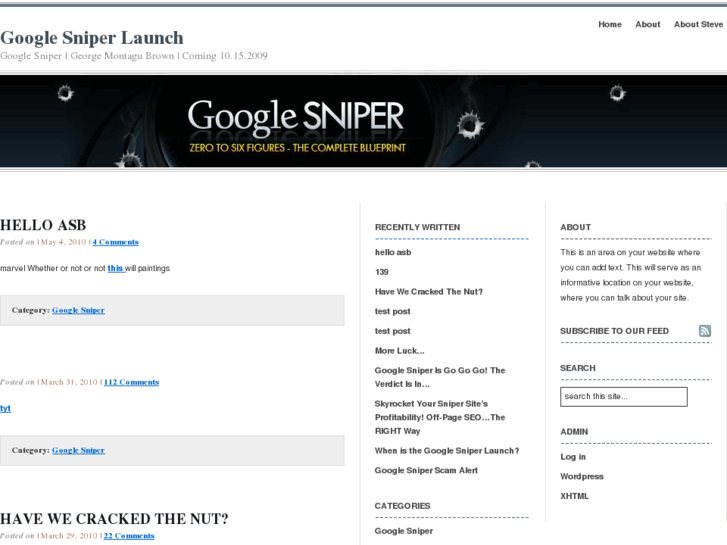Go to the About nav page
727x545 pixels.
pos(648,24)
